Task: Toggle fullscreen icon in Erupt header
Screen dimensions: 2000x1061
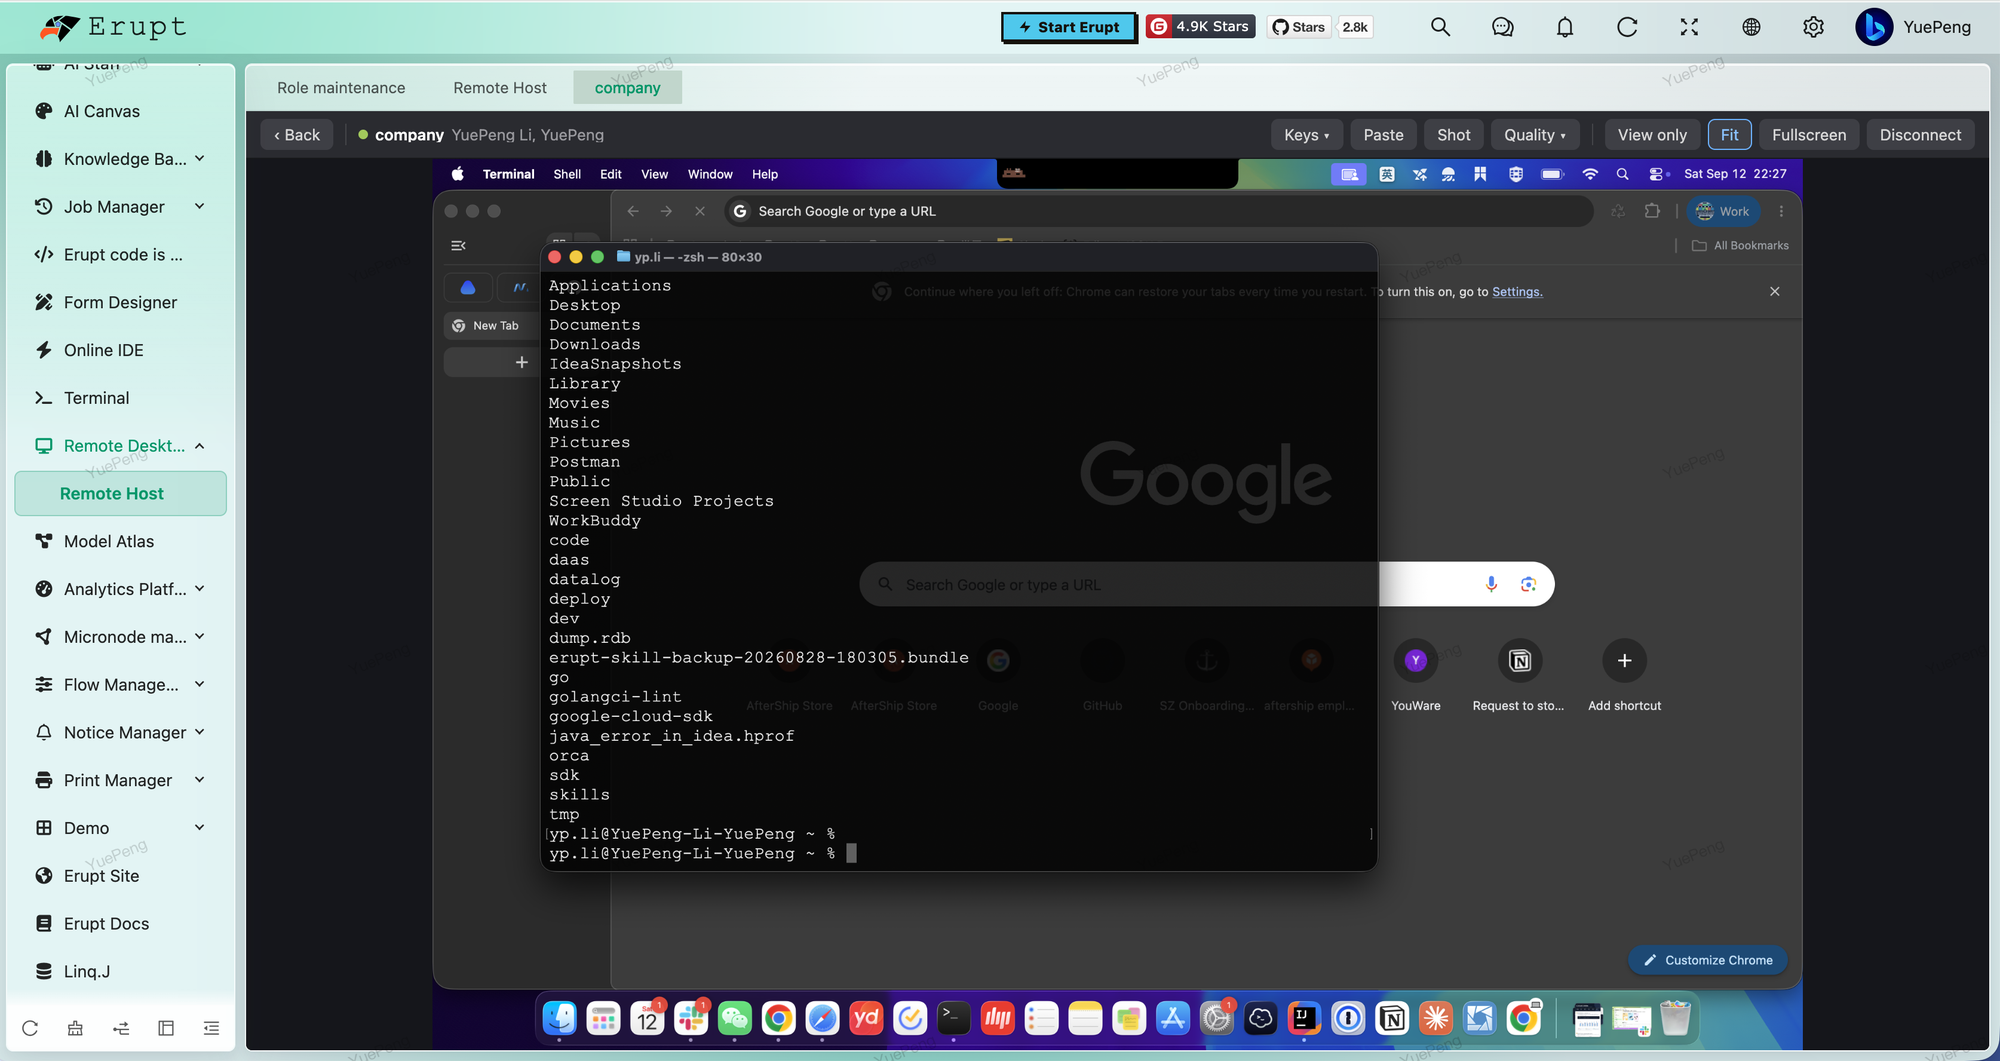Action: coord(1689,27)
